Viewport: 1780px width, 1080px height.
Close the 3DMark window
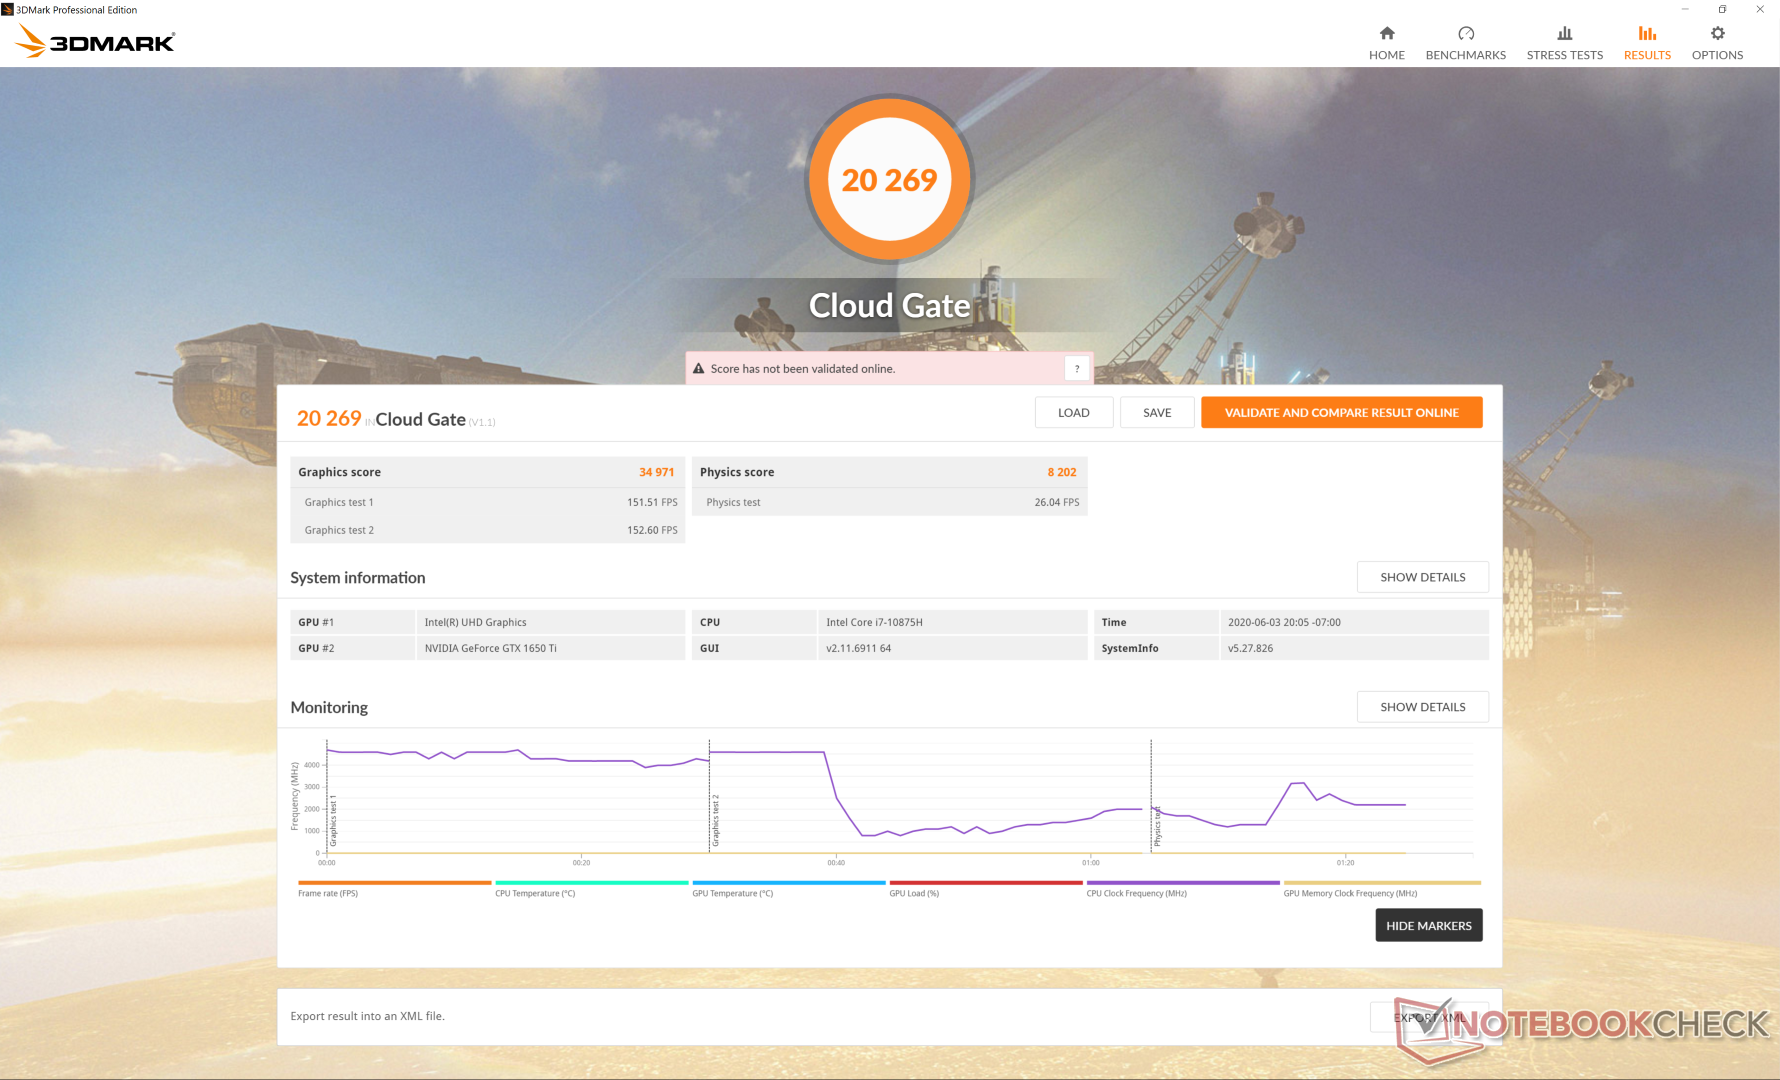click(1760, 9)
